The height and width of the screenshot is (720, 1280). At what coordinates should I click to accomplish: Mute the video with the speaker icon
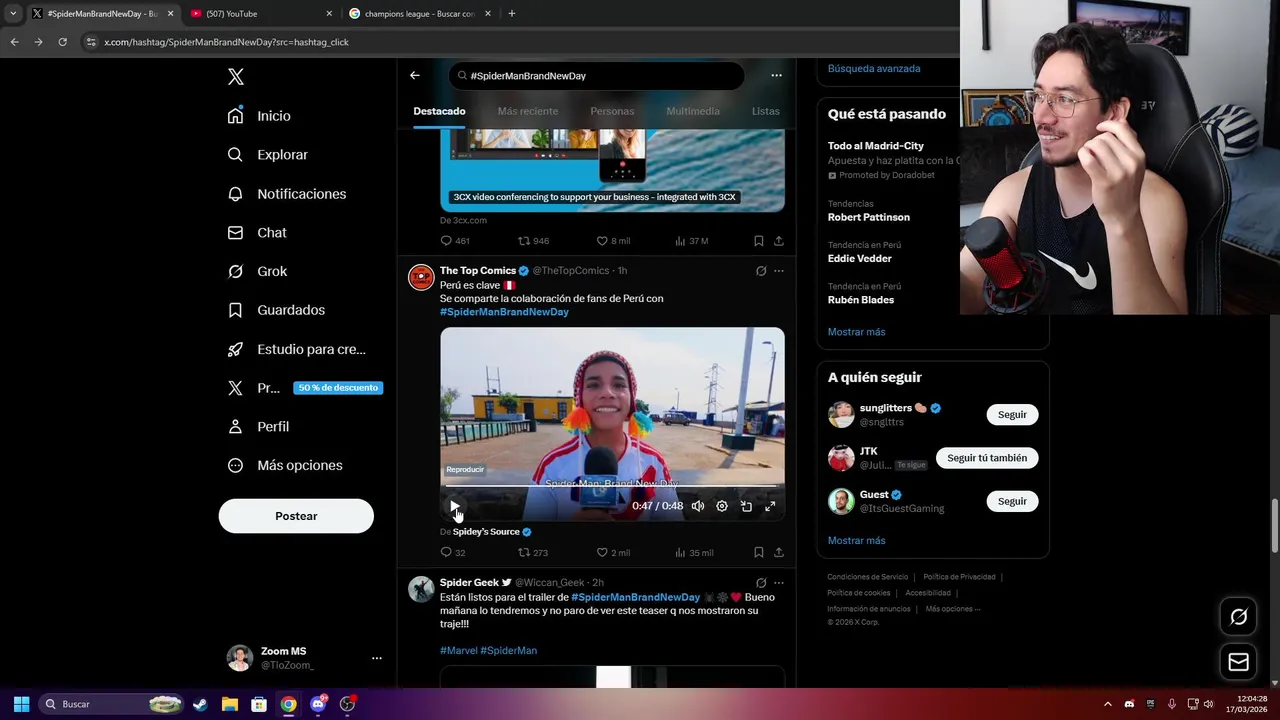698,506
